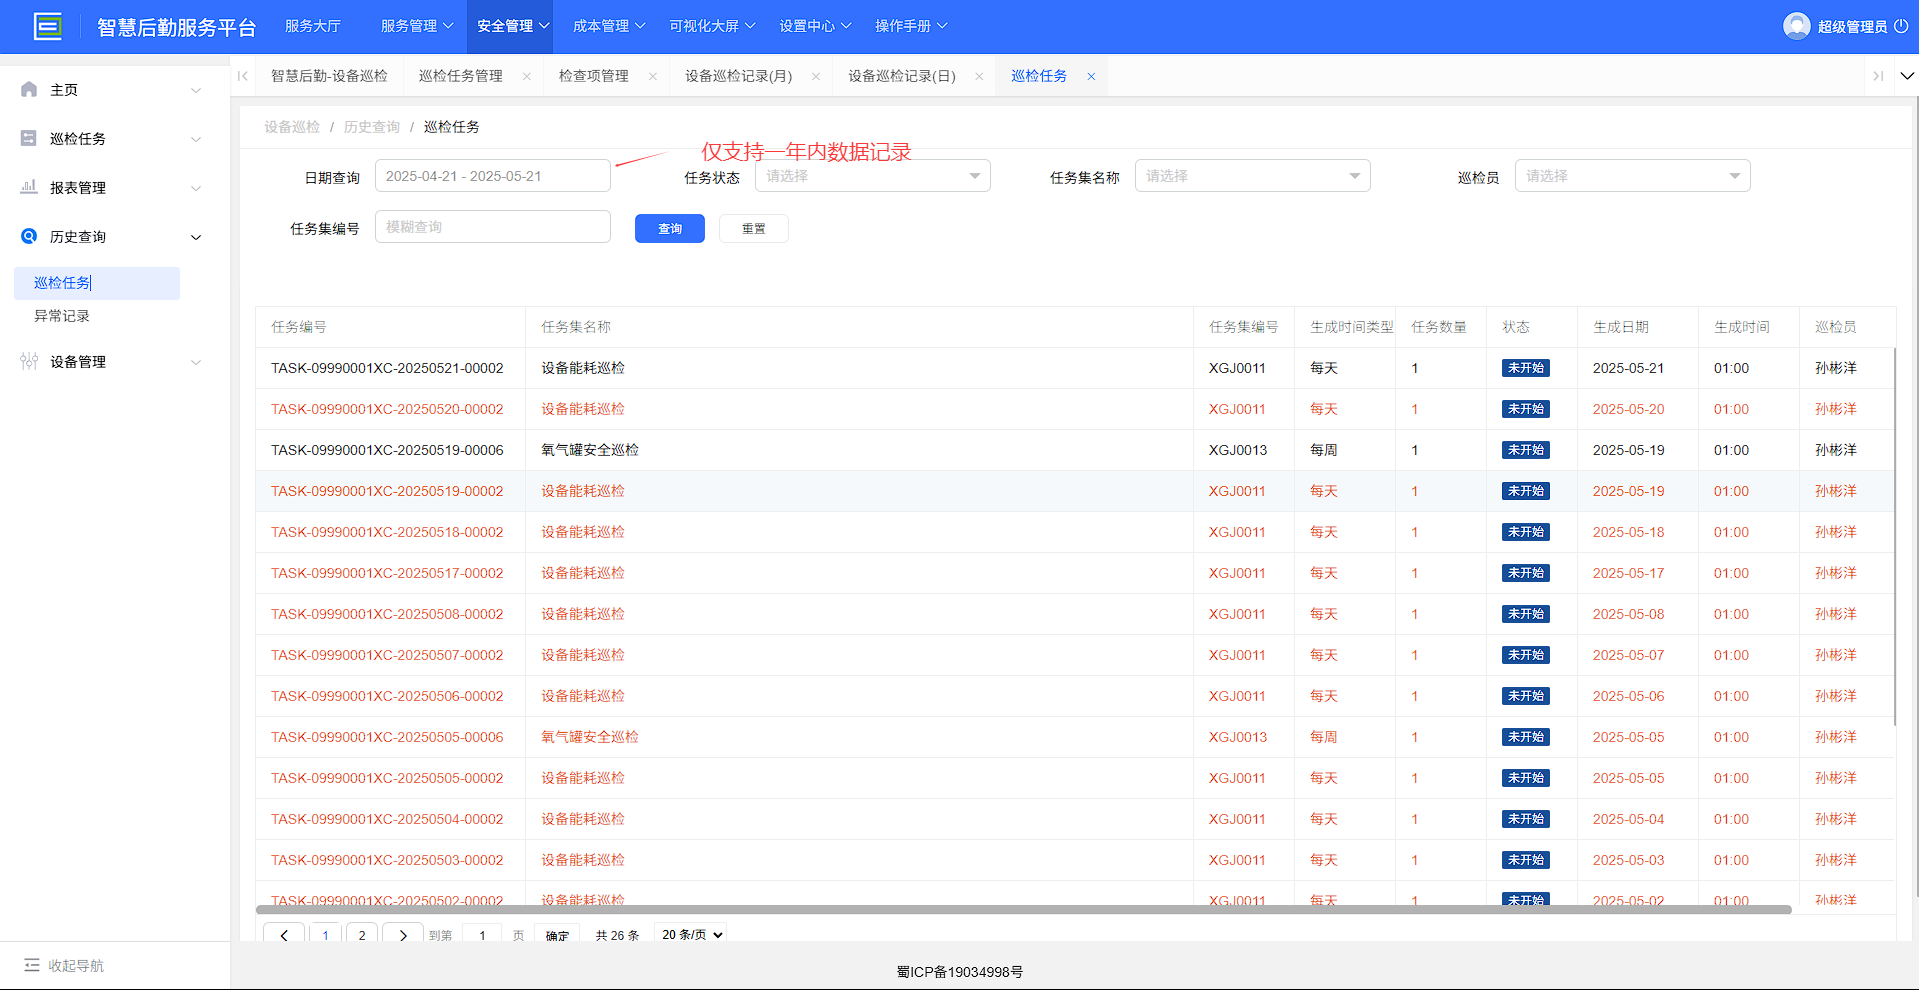Click the 日期查询 date range field
Image resolution: width=1919 pixels, height=990 pixels.
point(493,176)
